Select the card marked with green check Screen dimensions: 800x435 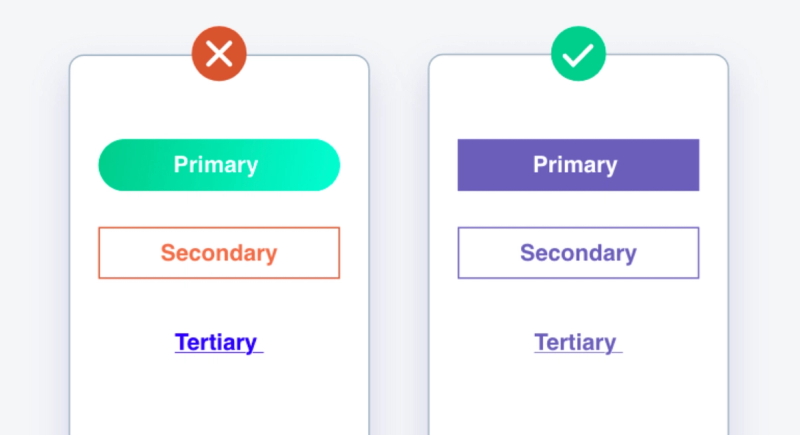coord(578,245)
